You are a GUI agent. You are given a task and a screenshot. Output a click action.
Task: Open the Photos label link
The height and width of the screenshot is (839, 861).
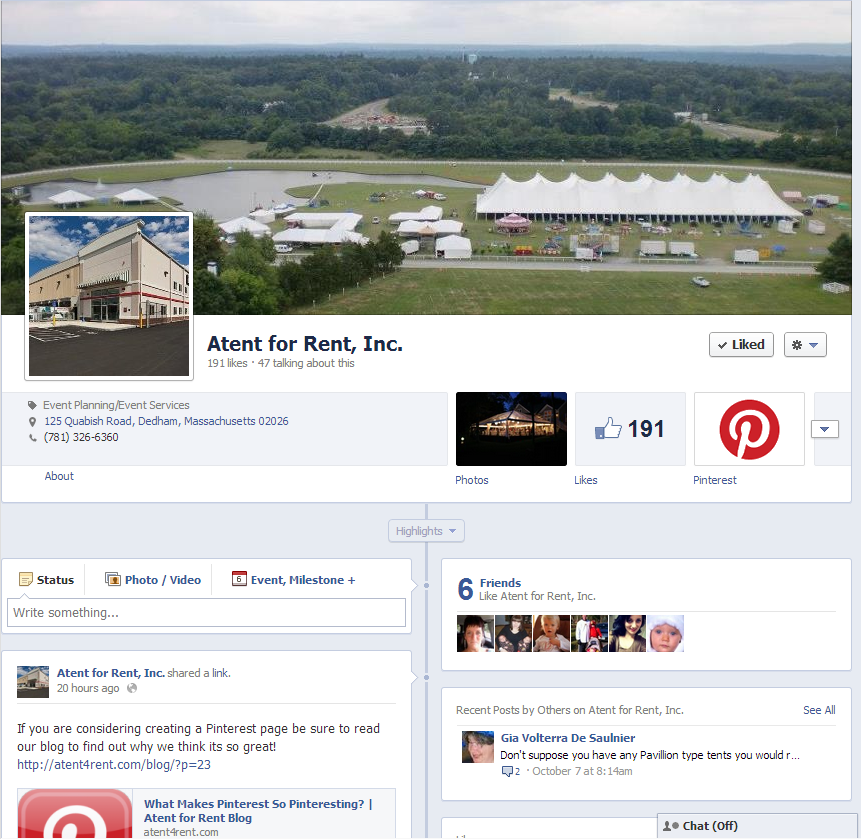[472, 480]
